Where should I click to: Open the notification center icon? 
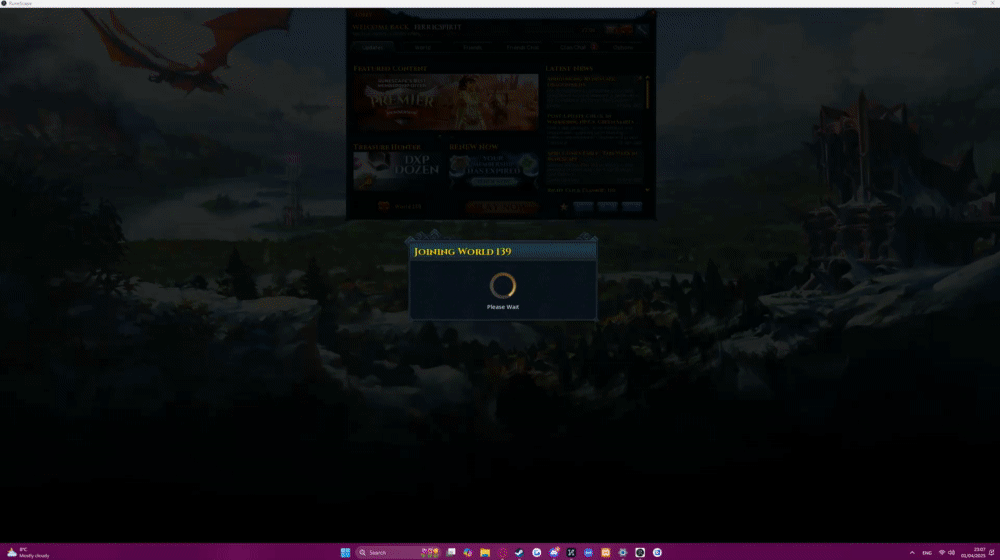(x=991, y=552)
